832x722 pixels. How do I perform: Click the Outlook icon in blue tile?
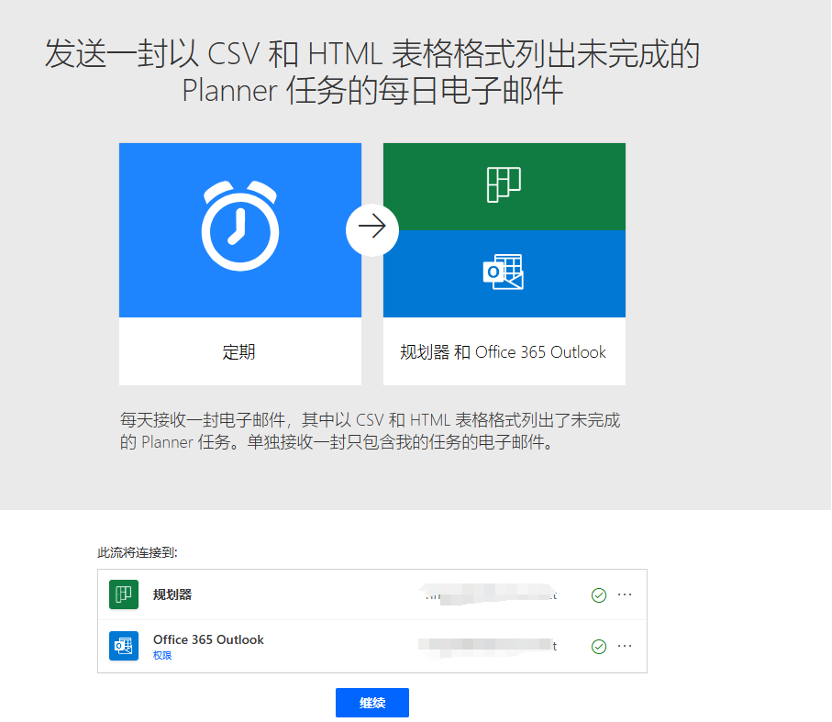tap(503, 272)
